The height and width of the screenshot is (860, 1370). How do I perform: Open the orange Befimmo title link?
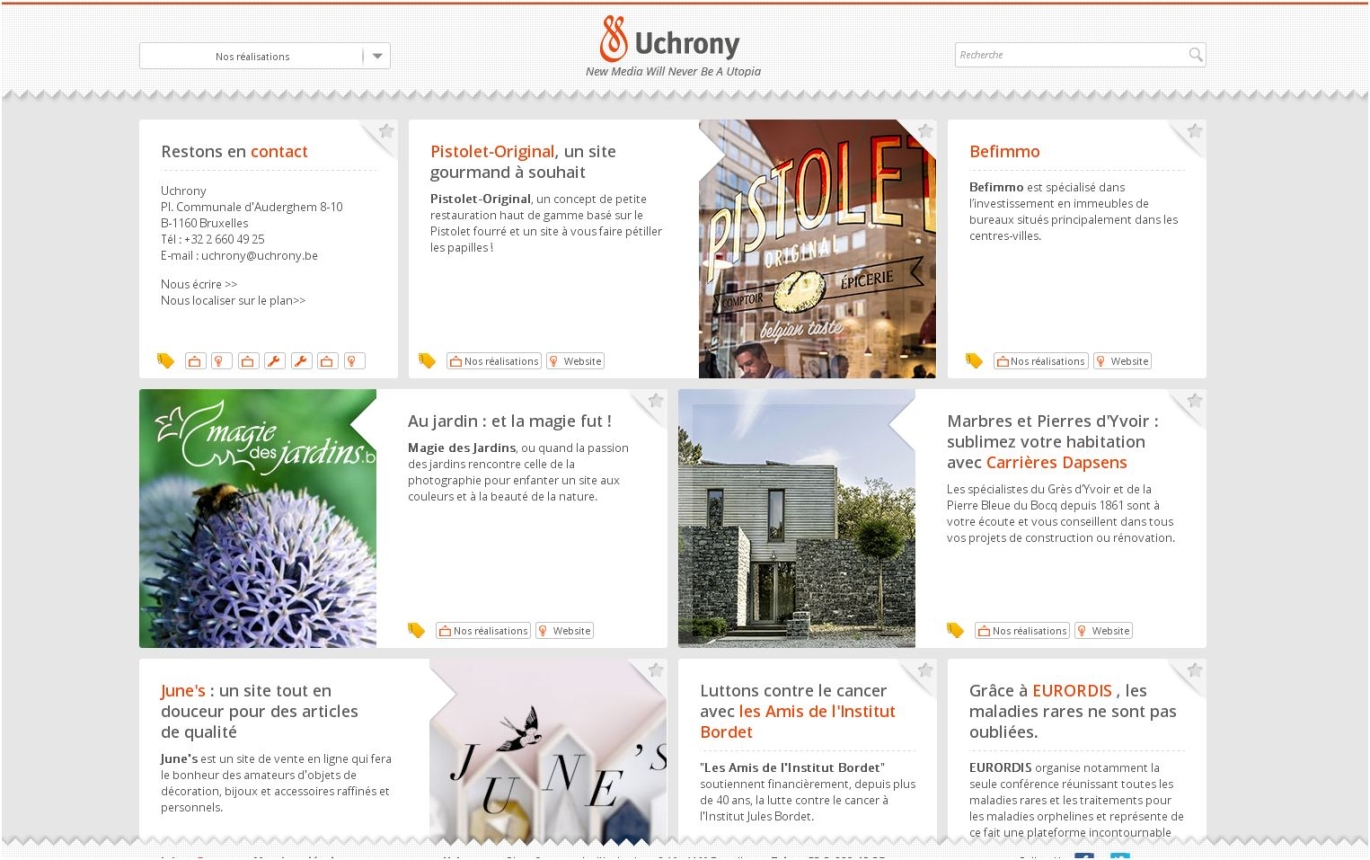point(1005,152)
